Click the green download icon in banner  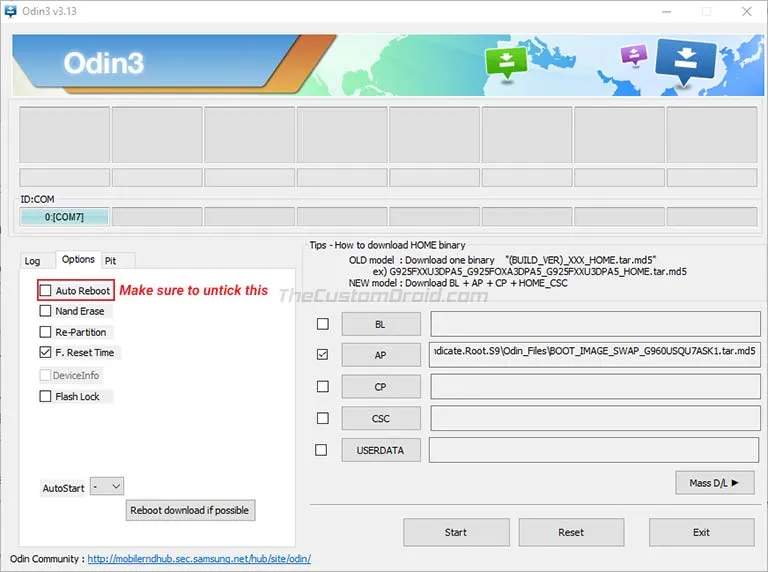[x=506, y=61]
